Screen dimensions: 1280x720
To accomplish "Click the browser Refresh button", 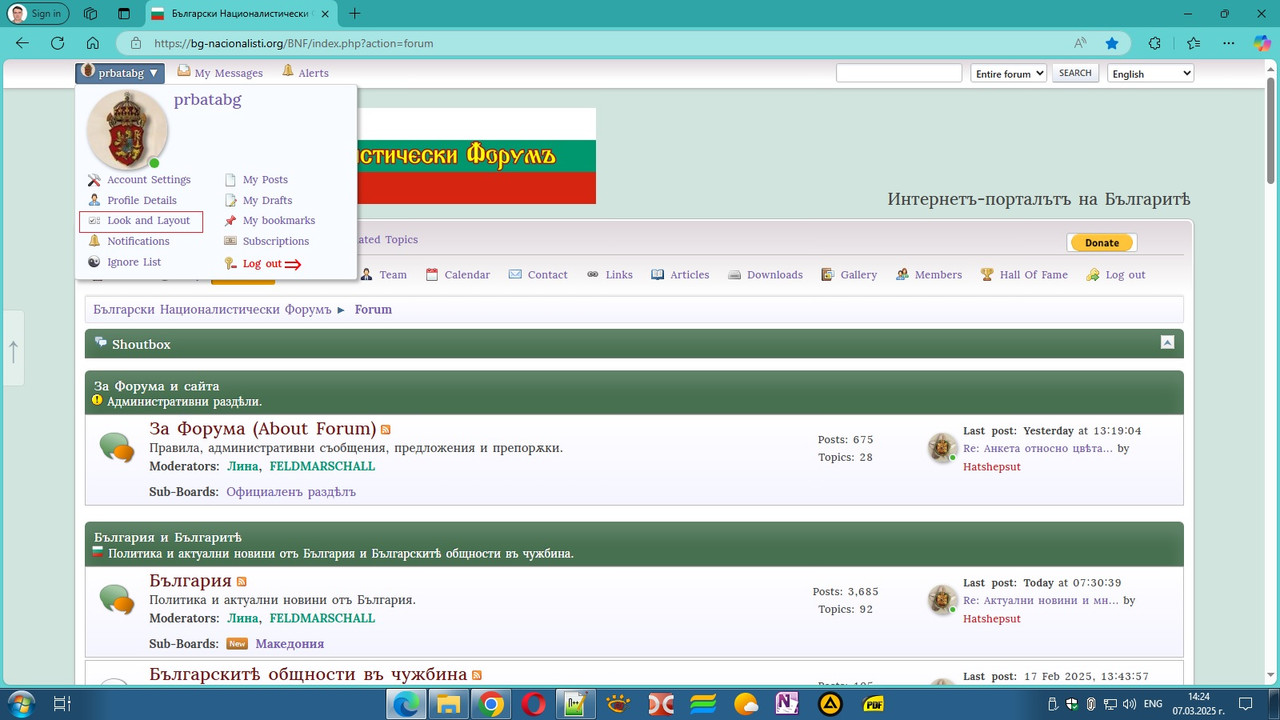I will (57, 43).
